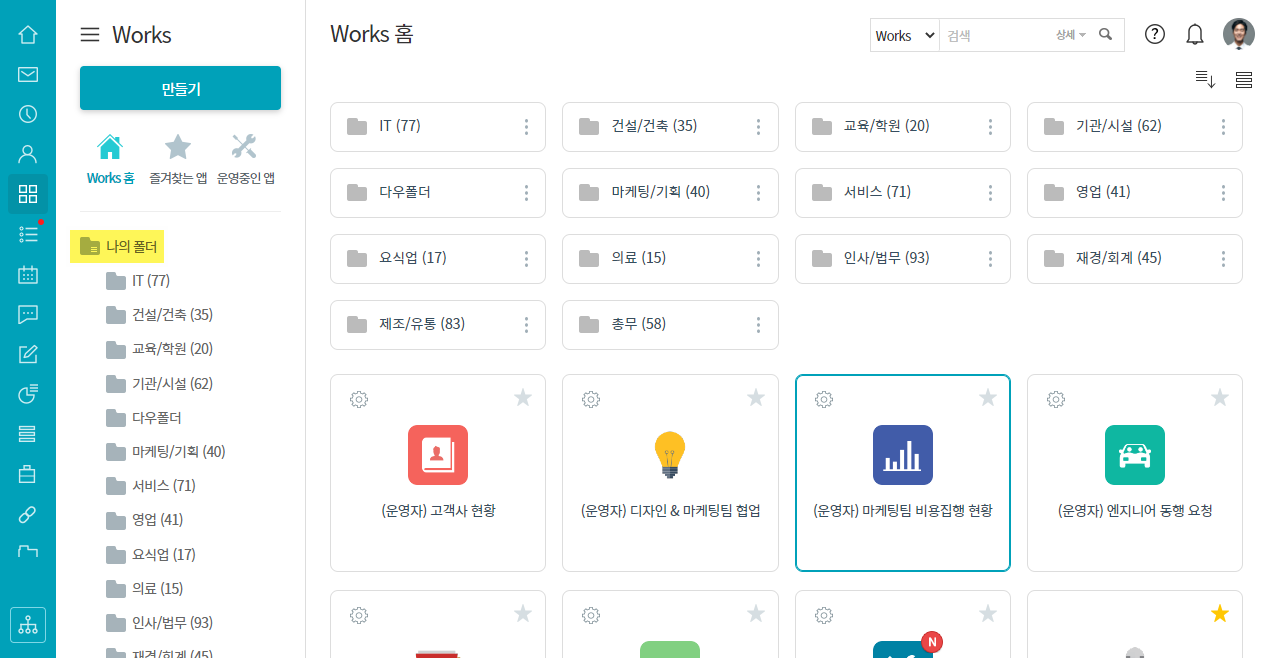This screenshot has height=658, width=1280.
Task: Open the more options menu for IT folder
Action: [526, 127]
